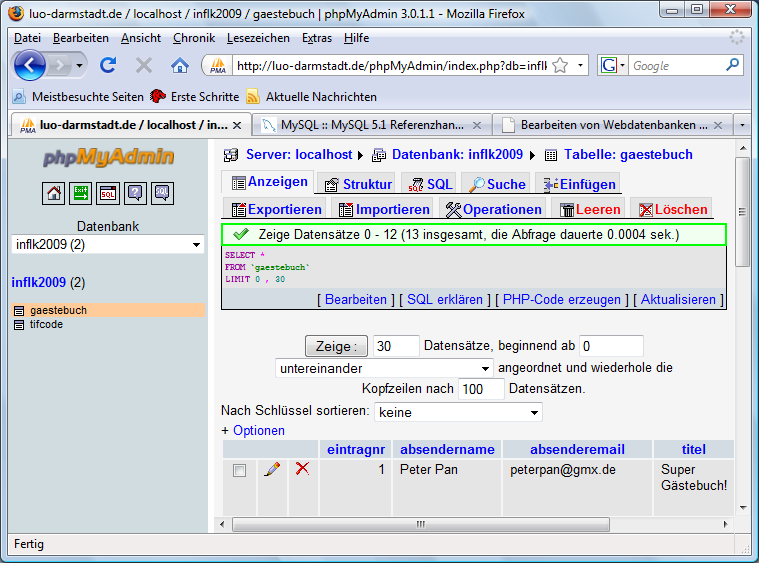Image resolution: width=759 pixels, height=563 pixels.
Task: Open the SQL query window icon
Action: coord(107,193)
